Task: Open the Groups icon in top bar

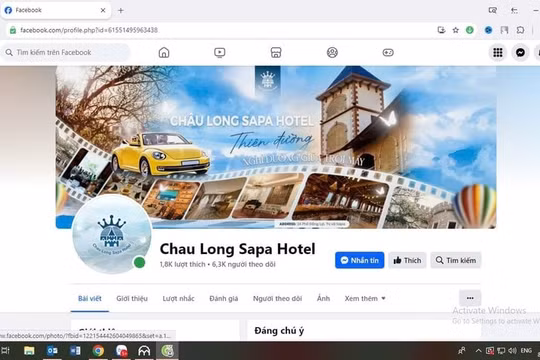Action: coord(332,52)
